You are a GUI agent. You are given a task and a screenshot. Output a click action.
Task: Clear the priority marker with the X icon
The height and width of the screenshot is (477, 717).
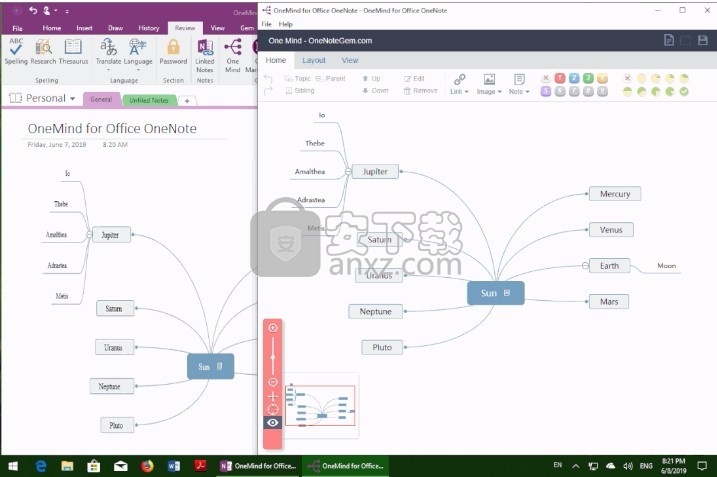[x=546, y=78]
